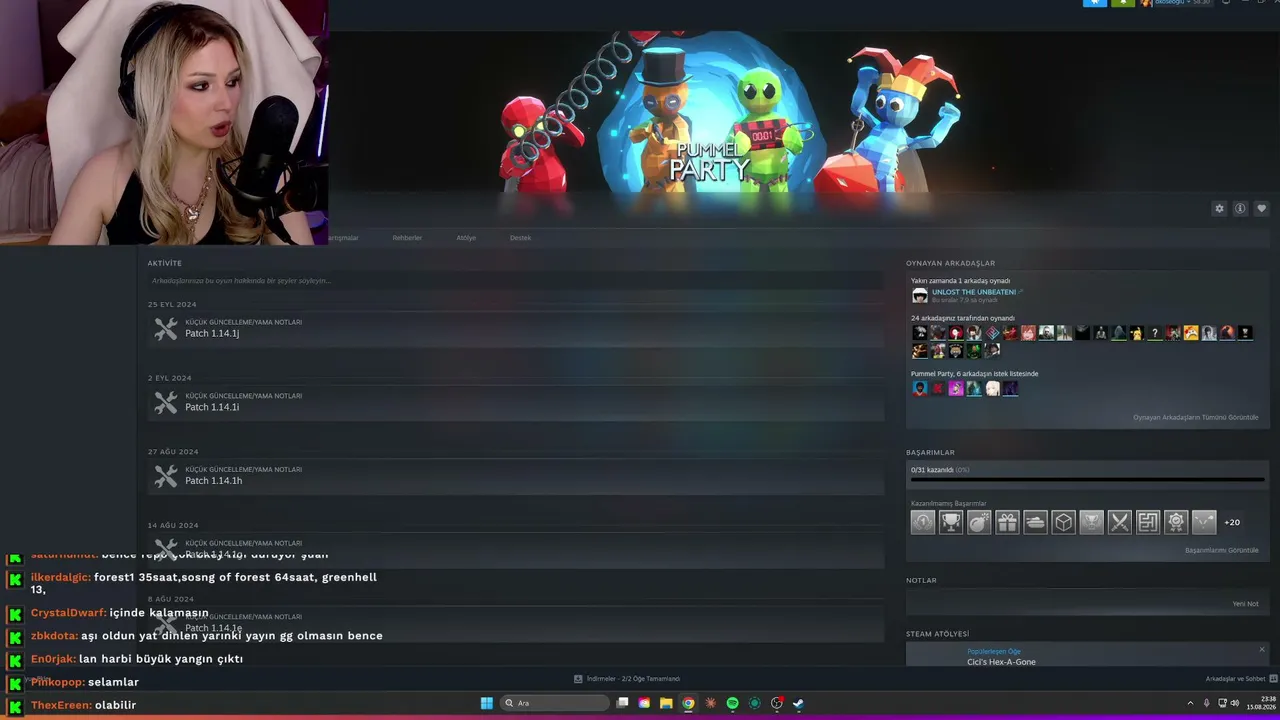
Task: View the rosette badge achievement icon
Action: [1175, 522]
